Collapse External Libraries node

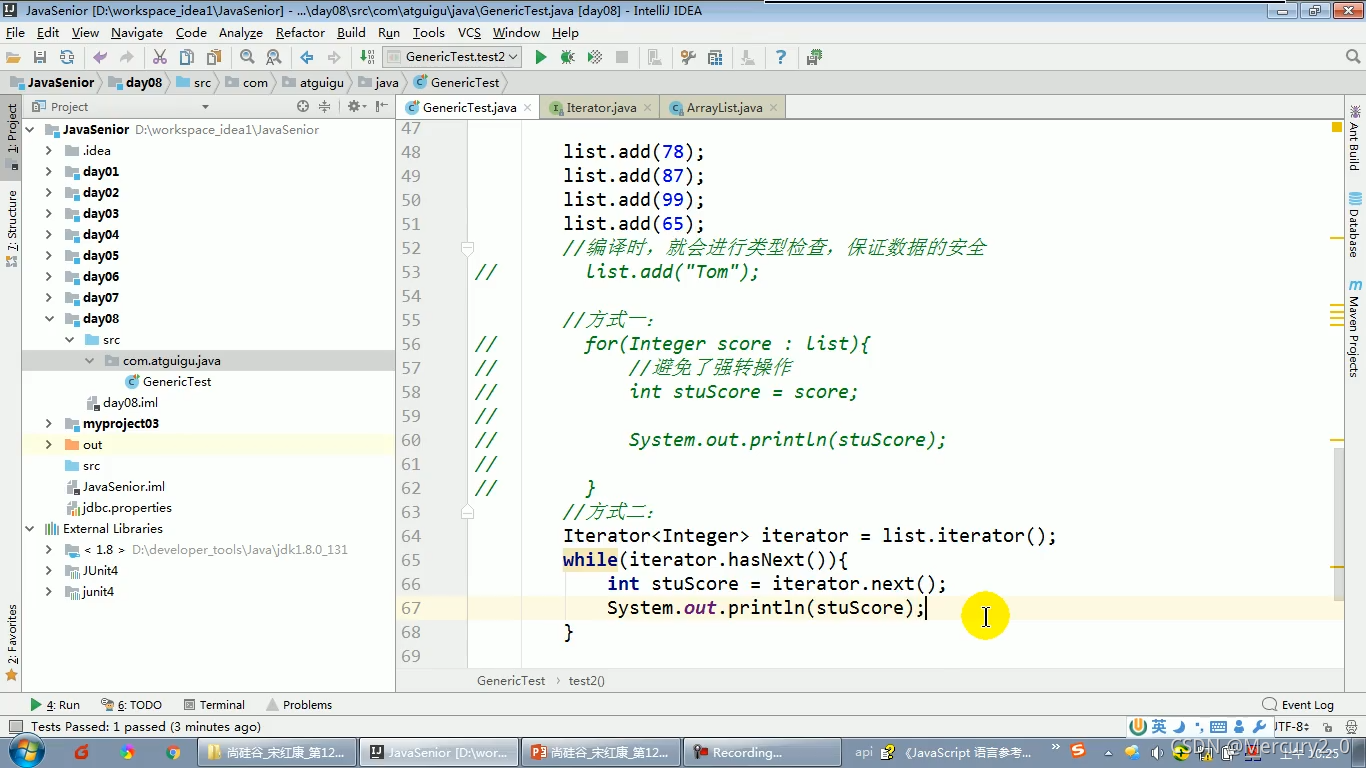(x=29, y=528)
